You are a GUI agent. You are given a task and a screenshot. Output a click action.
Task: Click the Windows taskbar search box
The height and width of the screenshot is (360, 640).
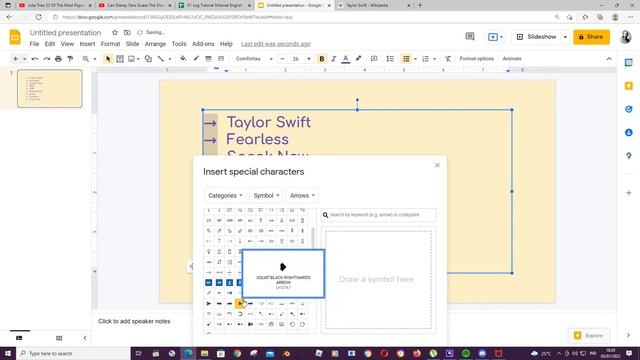pos(73,353)
